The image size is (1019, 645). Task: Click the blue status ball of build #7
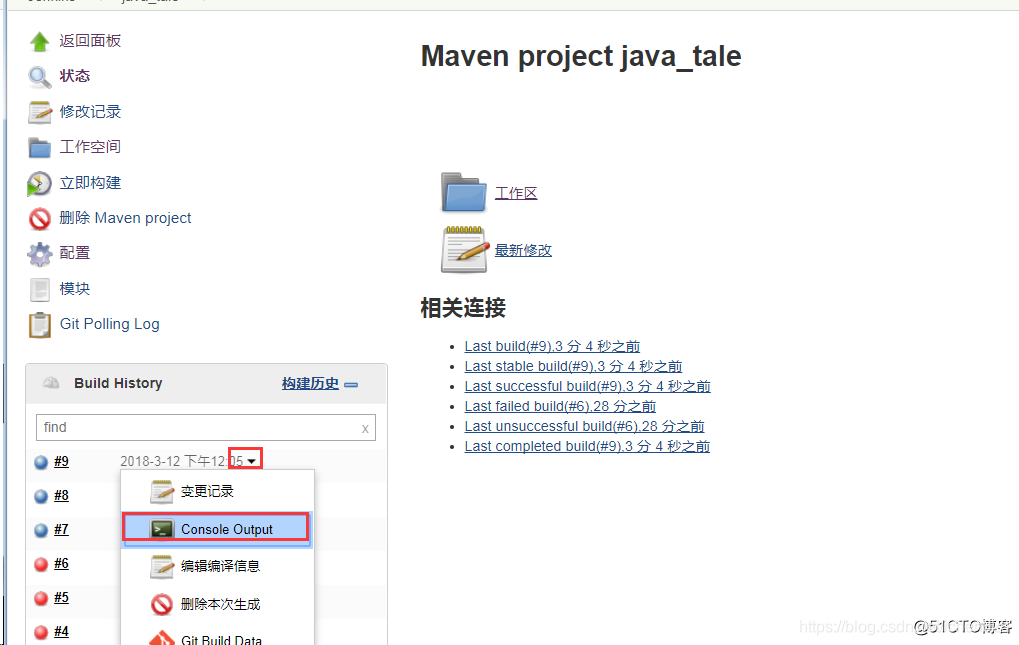(x=41, y=530)
